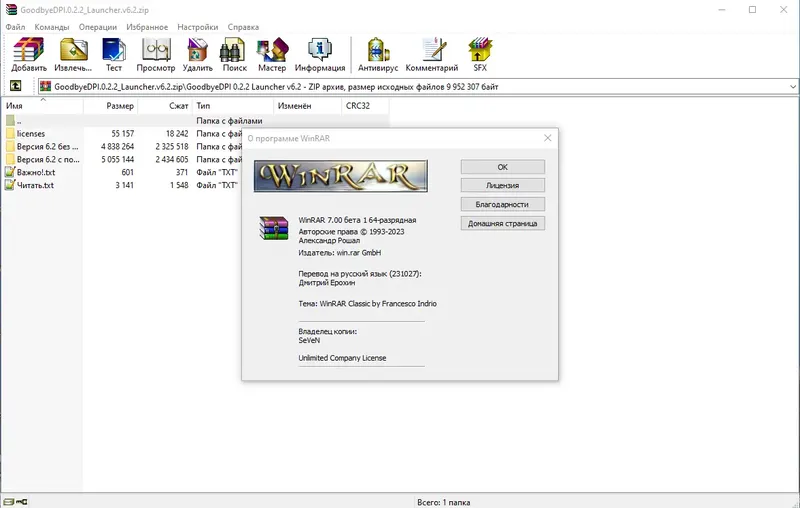
Task: Click the packed value 18 242
Action: pyautogui.click(x=177, y=134)
